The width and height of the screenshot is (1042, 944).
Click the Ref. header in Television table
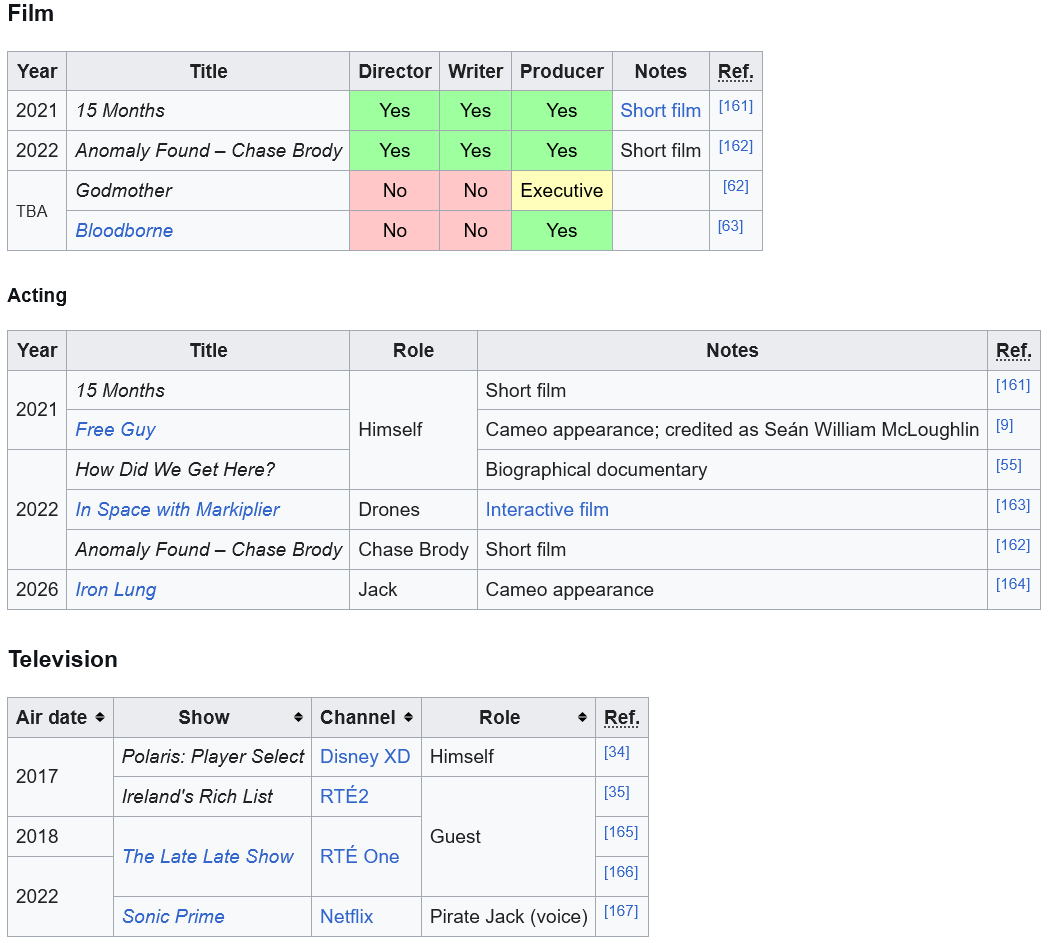click(621, 717)
